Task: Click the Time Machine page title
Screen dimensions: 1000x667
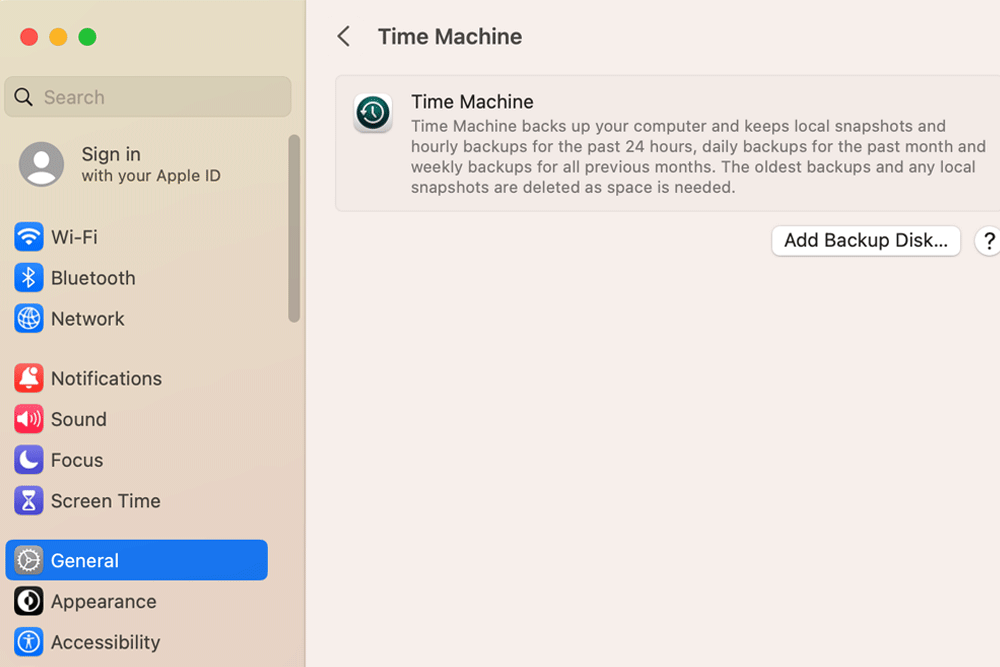Action: click(450, 36)
